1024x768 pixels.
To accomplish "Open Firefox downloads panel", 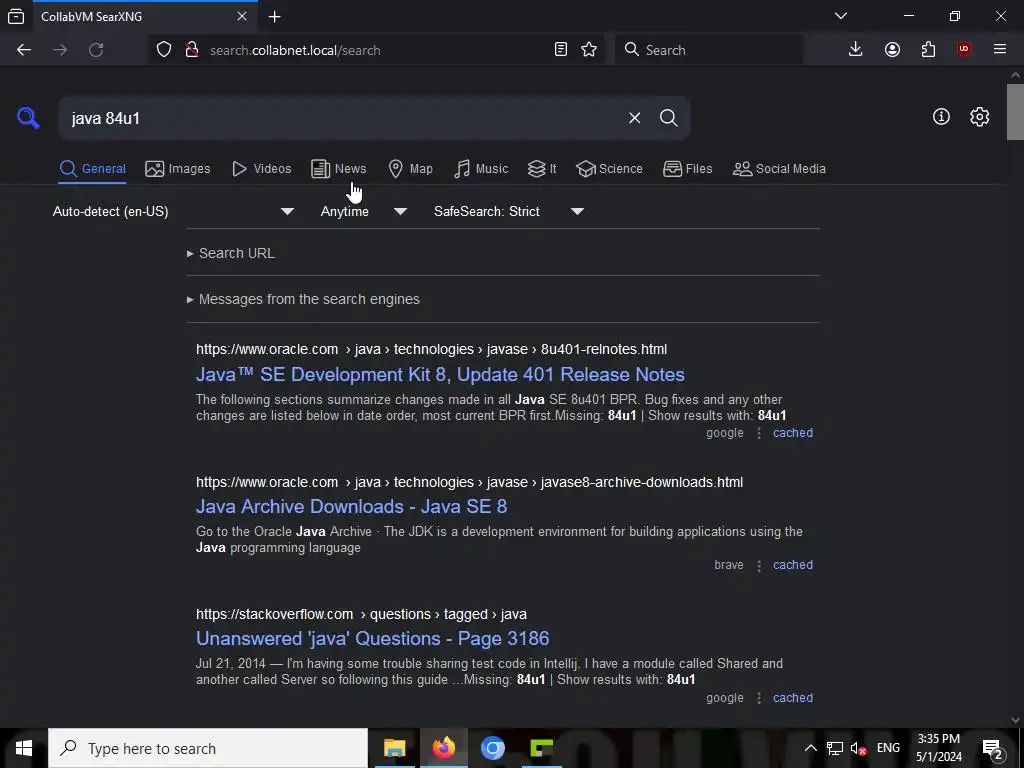I will (856, 50).
